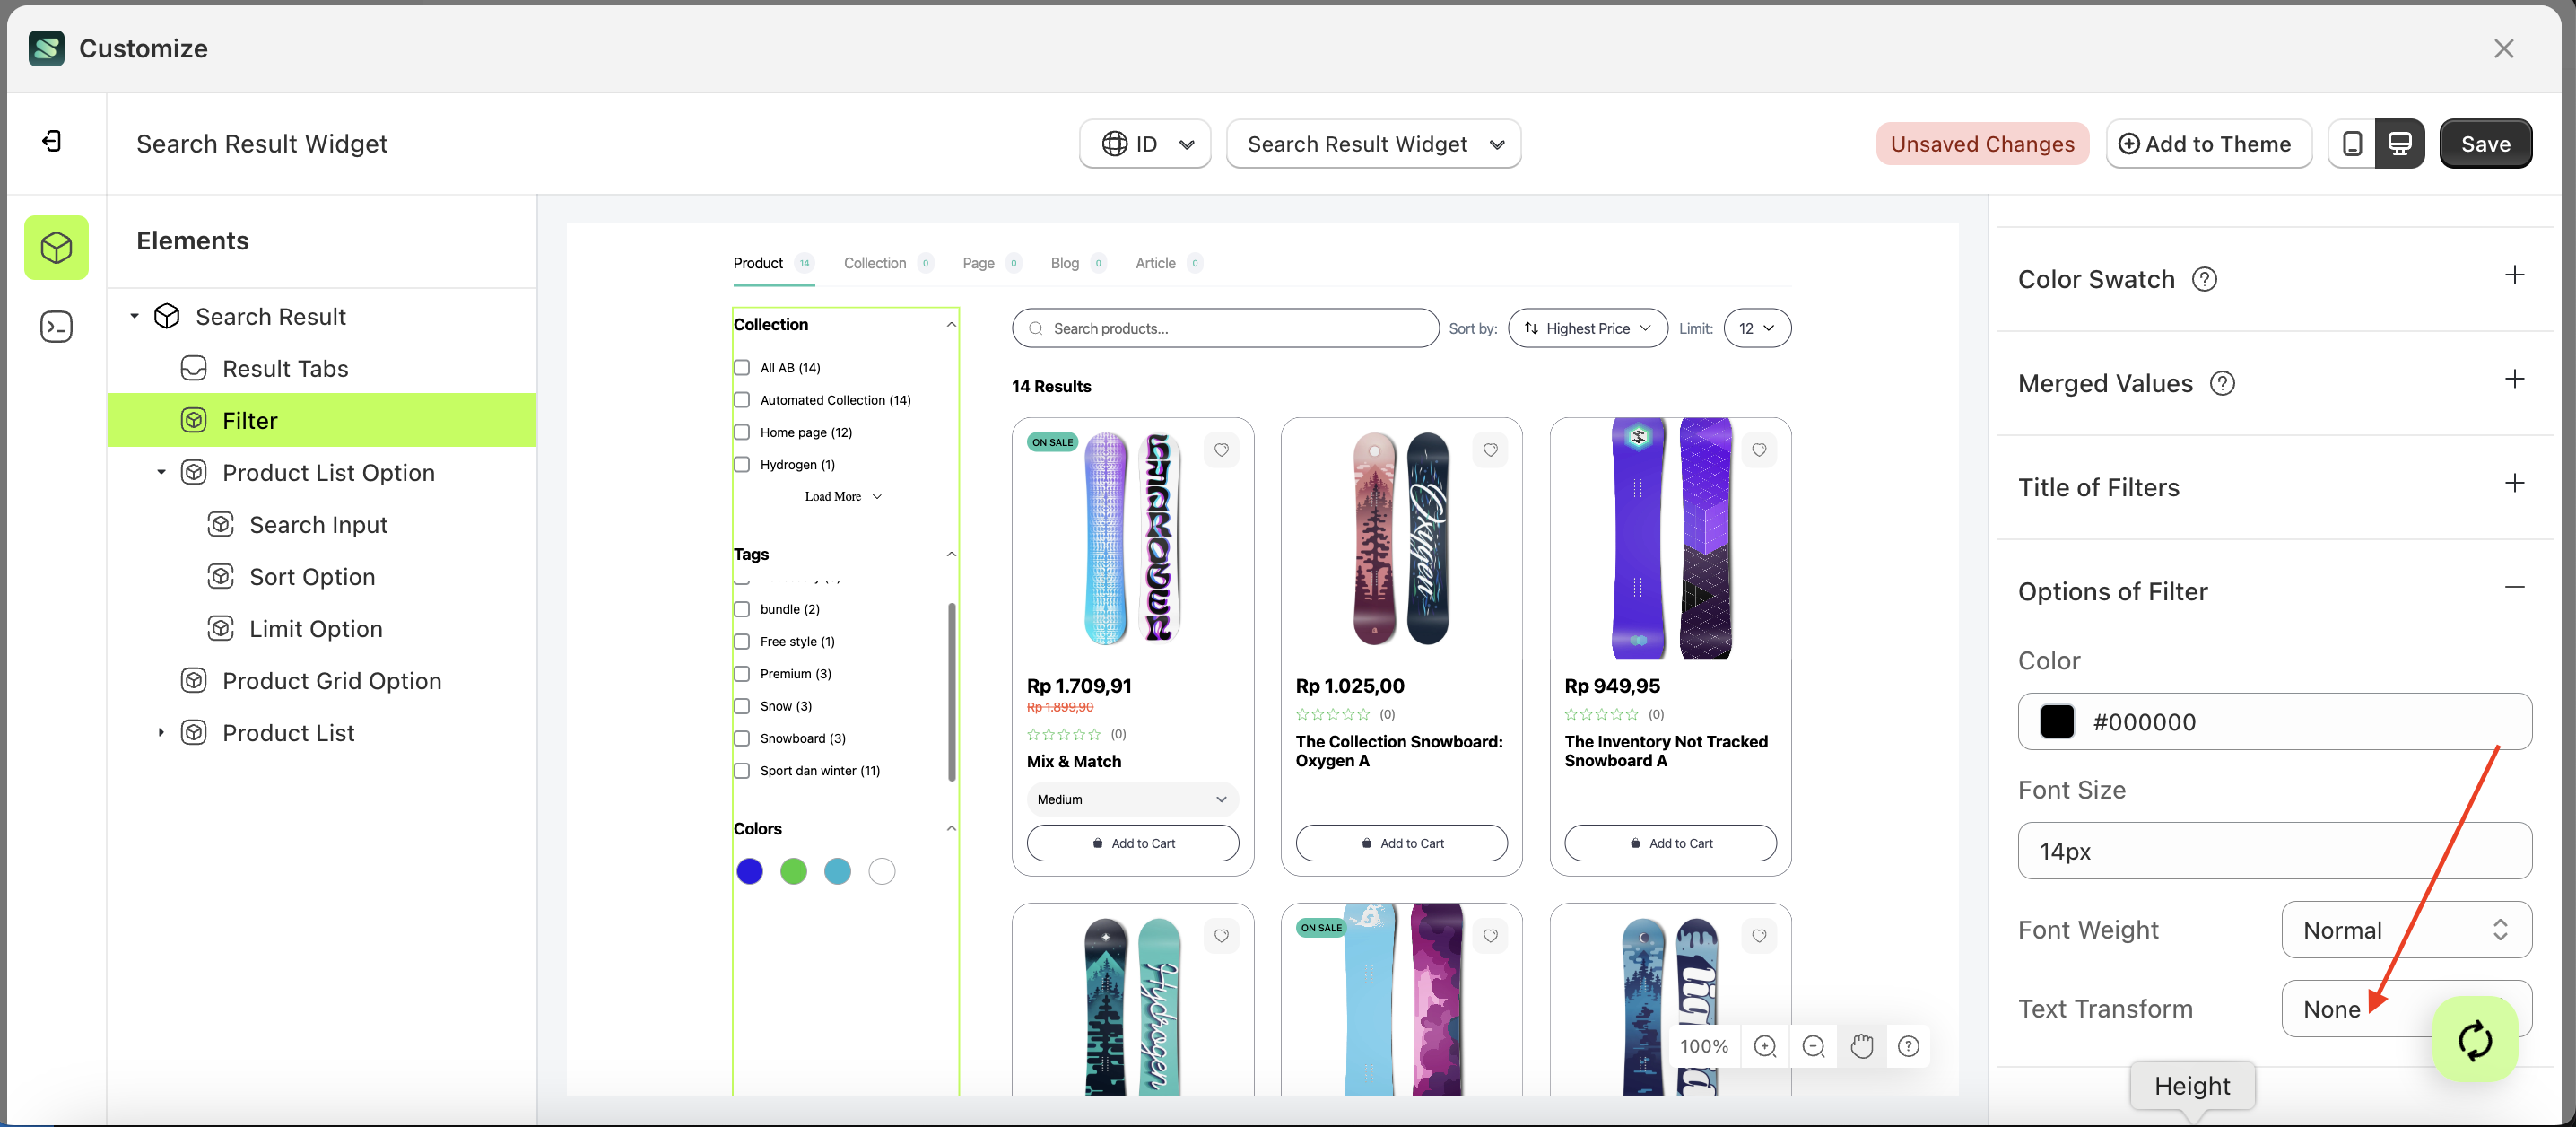Select the Blog results tab

click(x=1065, y=263)
